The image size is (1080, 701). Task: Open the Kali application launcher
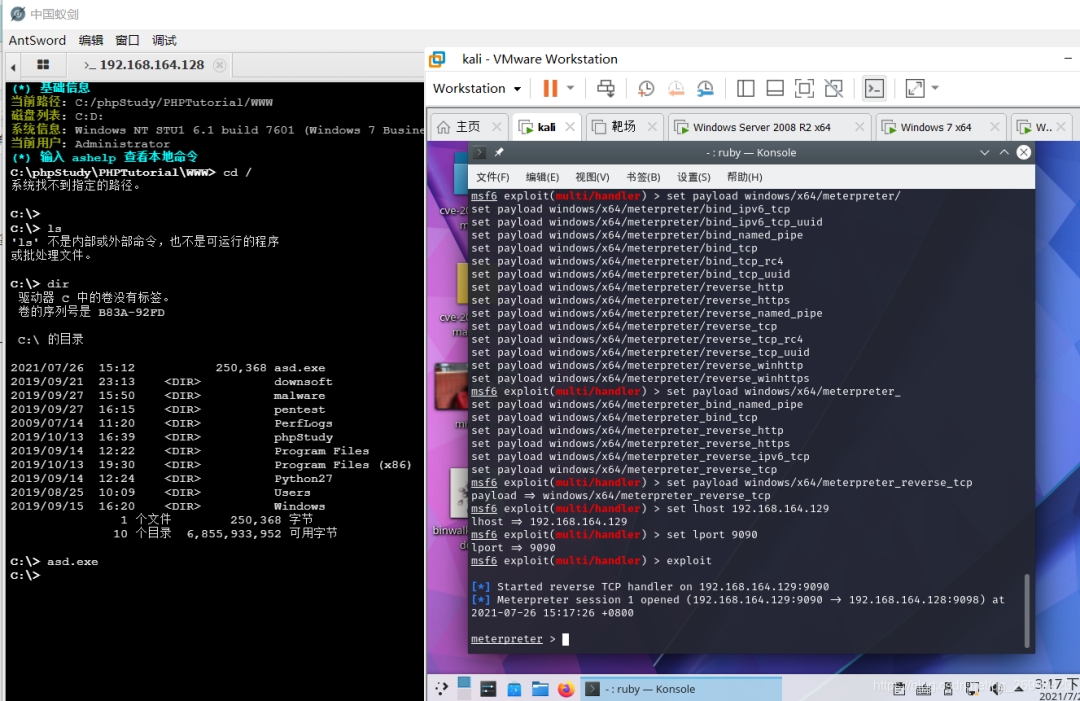[x=442, y=688]
